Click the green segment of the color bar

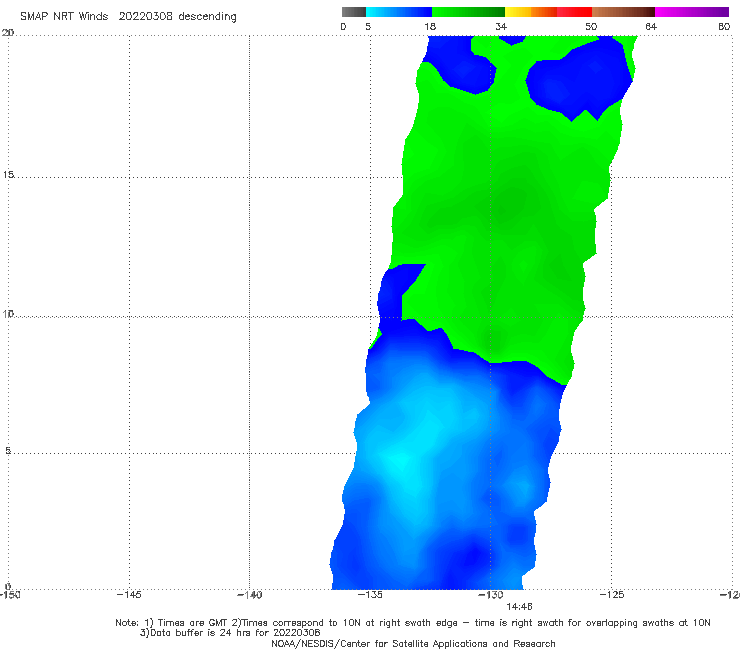(x=468, y=12)
